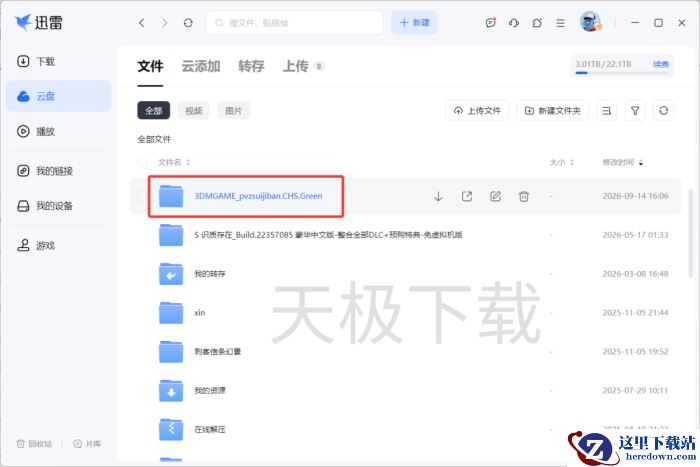Switch to the 文件 tab
The height and width of the screenshot is (467, 700).
tap(150, 66)
